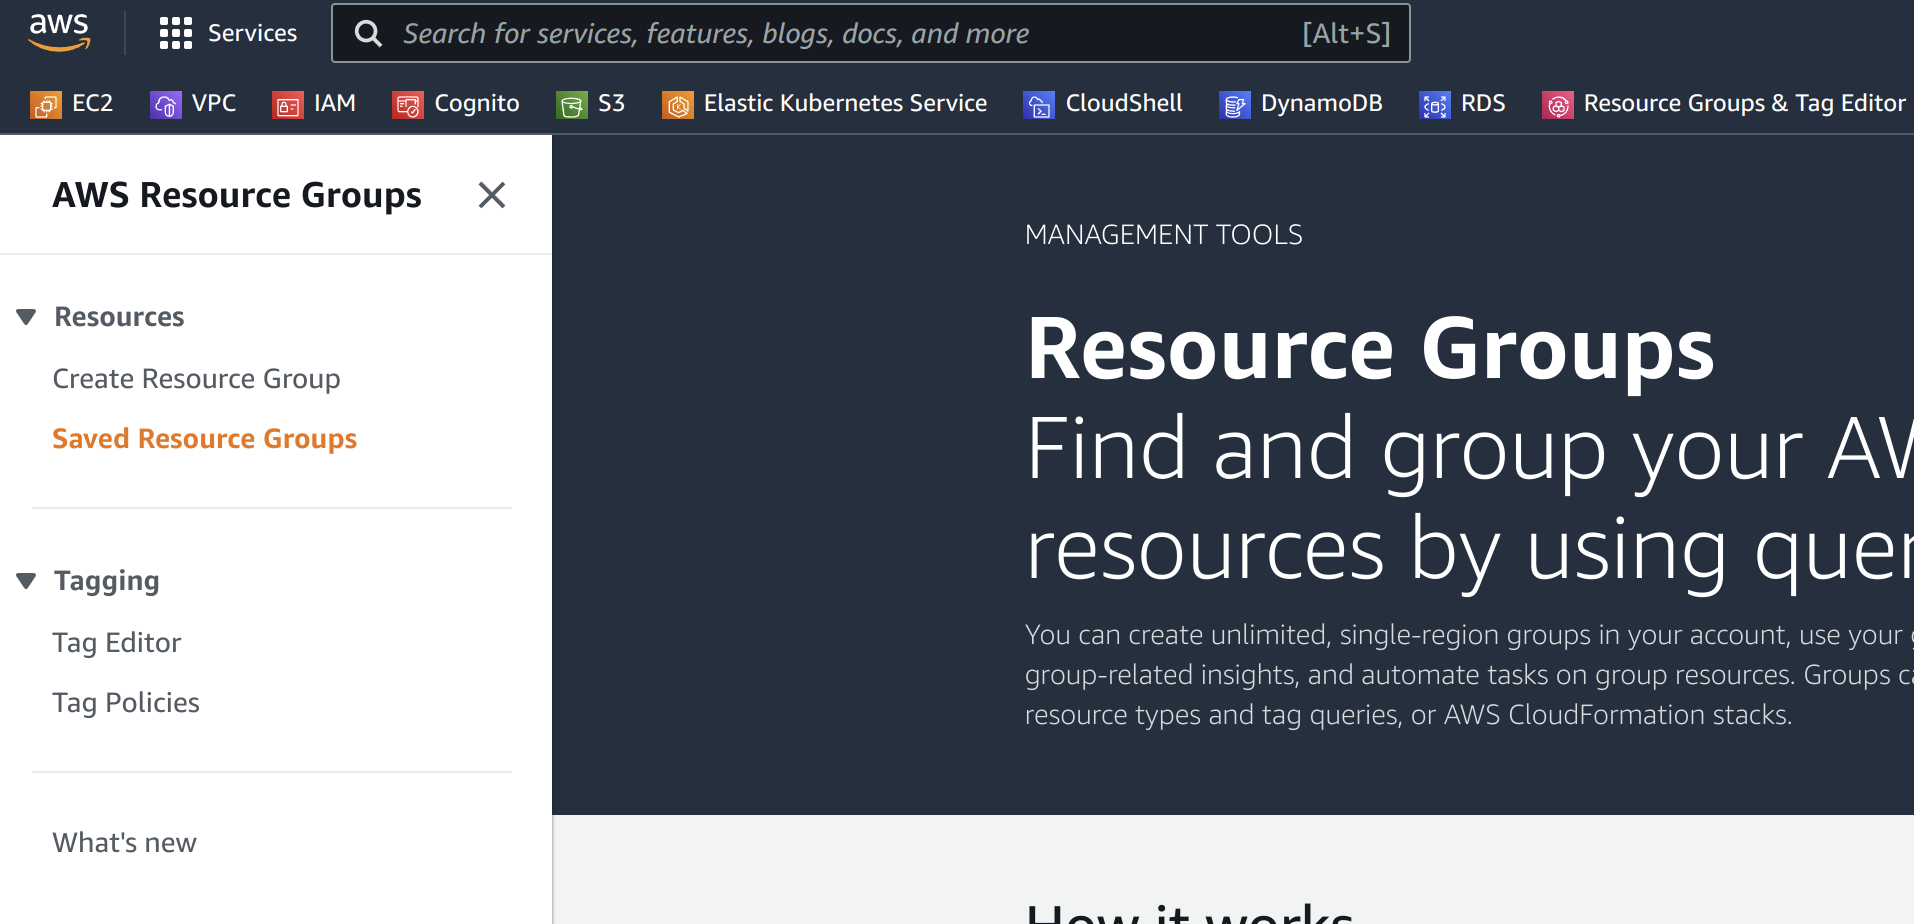The height and width of the screenshot is (924, 1914).
Task: Launch CloudShell favorite icon
Action: click(1039, 104)
